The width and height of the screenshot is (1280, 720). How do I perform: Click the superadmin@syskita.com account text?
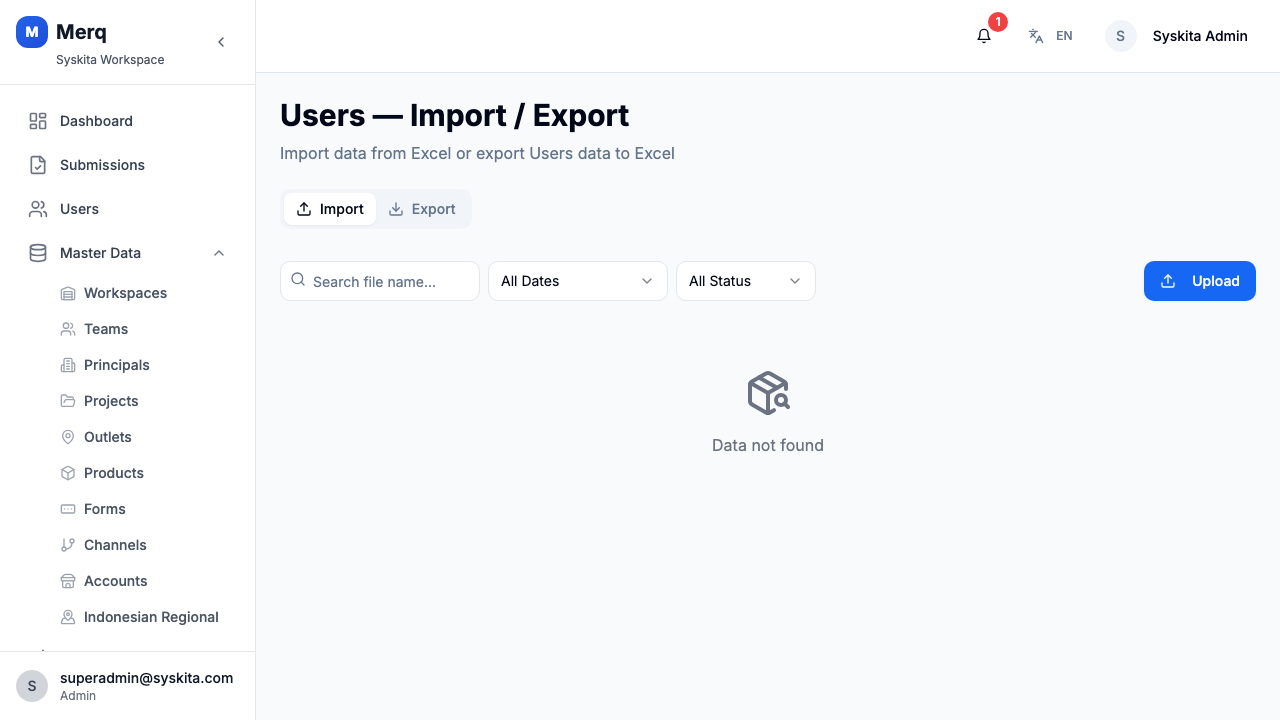146,678
